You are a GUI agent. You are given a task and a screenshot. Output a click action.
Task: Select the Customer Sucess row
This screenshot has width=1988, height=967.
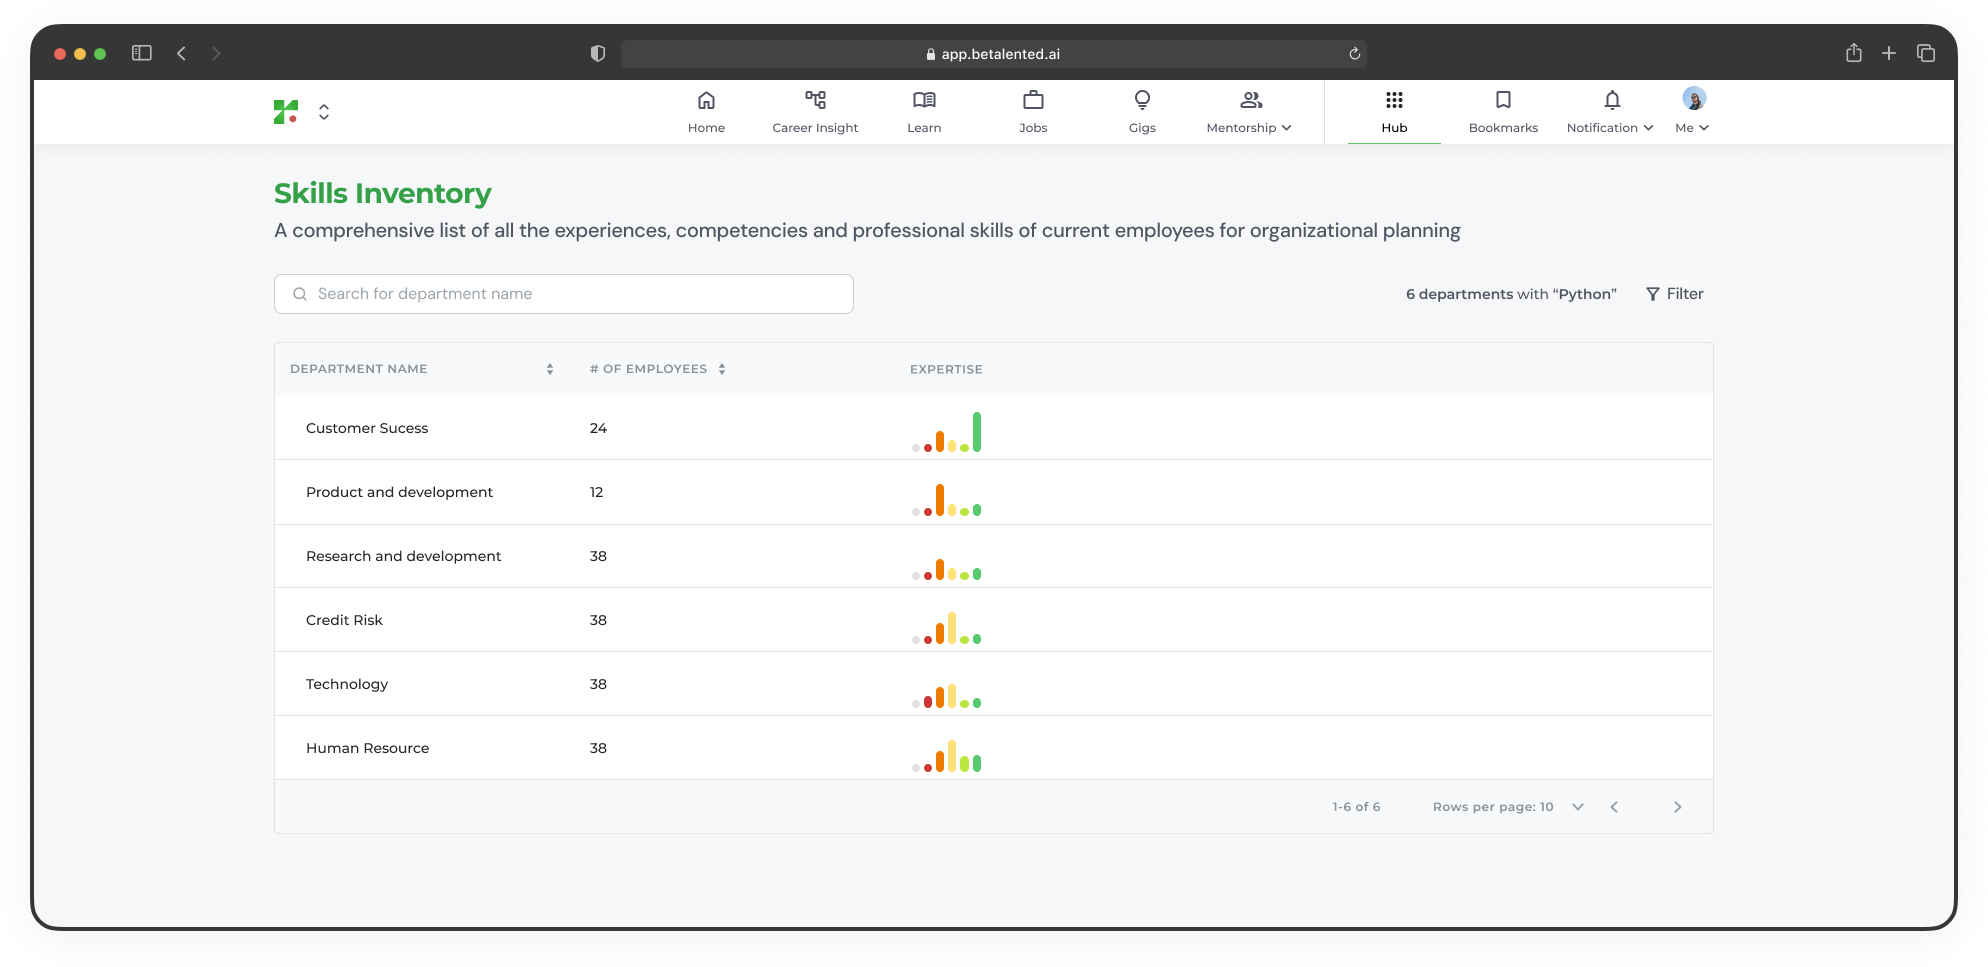point(994,428)
